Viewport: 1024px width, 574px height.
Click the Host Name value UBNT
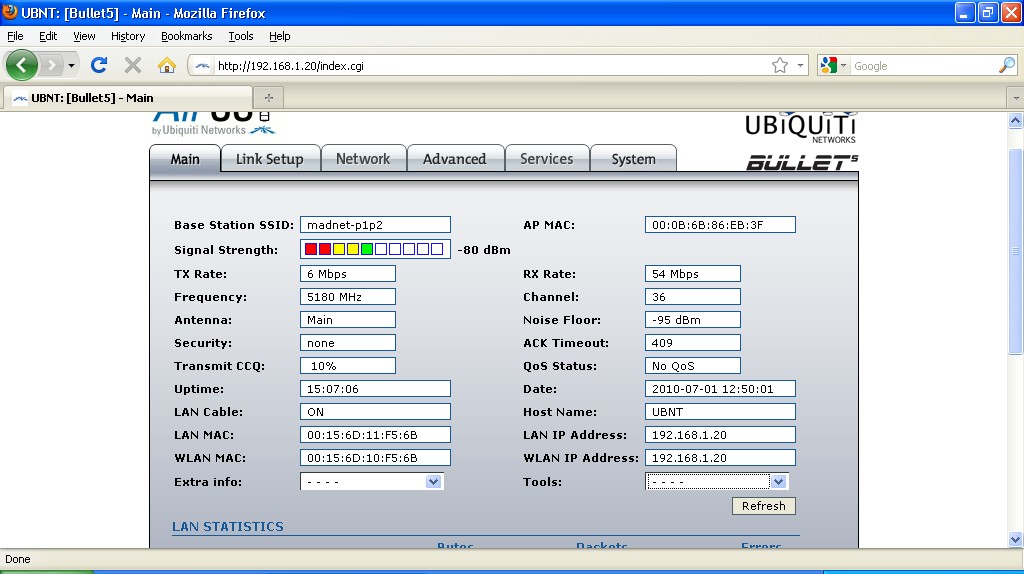[720, 412]
